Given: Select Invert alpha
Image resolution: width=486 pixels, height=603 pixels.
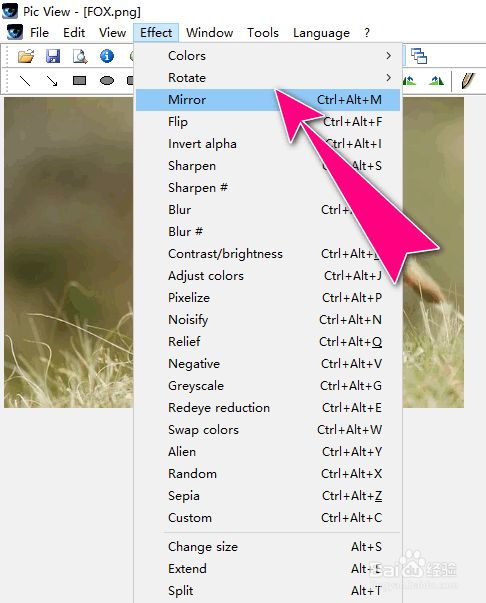Looking at the screenshot, I should (268, 144).
